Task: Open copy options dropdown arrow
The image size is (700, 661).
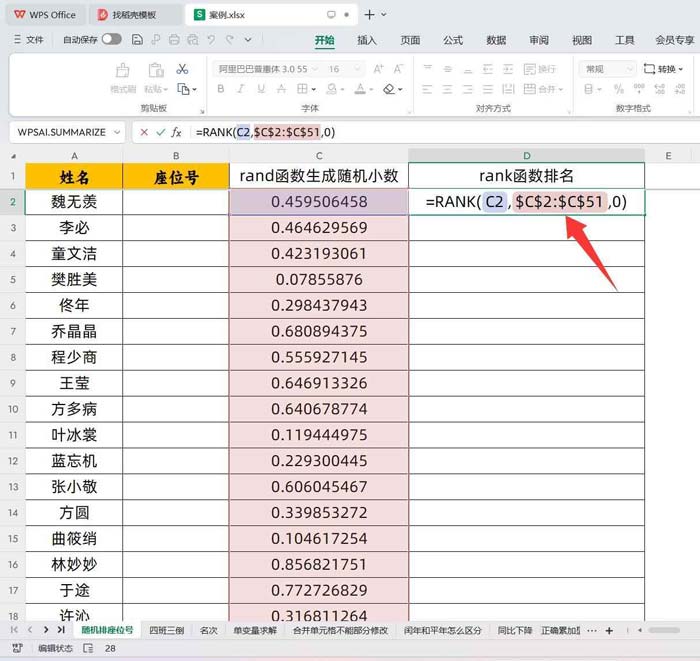Action: point(195,90)
